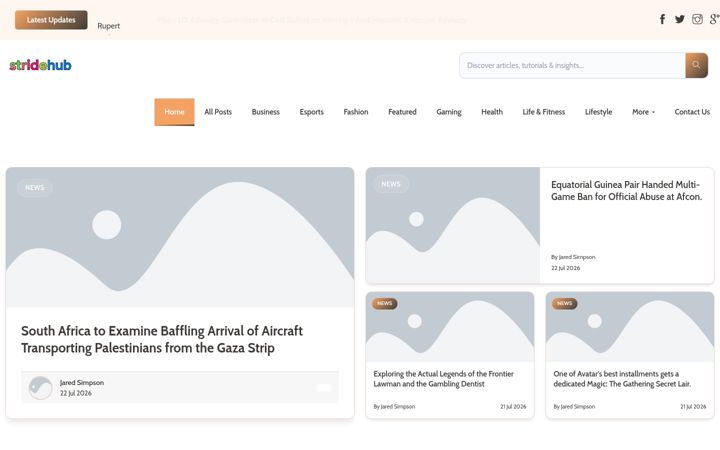The width and height of the screenshot is (720, 450).
Task: Click 22 Jul 2026 date on Equatorial Guinea card
Action: (x=566, y=268)
